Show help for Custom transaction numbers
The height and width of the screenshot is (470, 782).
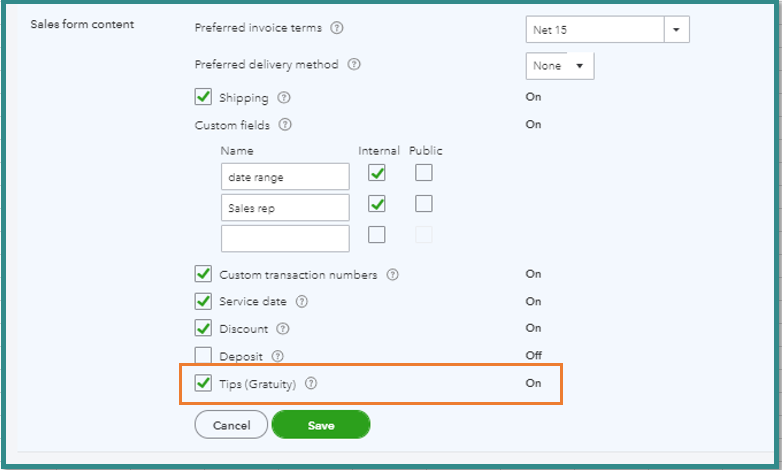(x=393, y=274)
